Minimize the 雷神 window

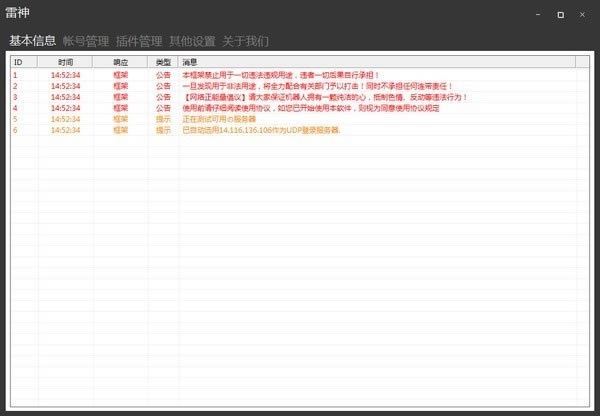[538, 14]
